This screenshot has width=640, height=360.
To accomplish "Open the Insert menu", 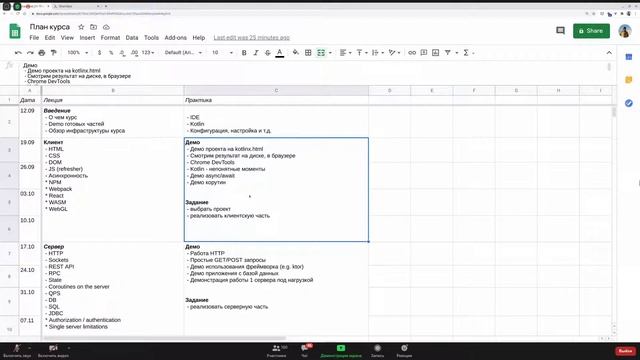I will point(87,38).
